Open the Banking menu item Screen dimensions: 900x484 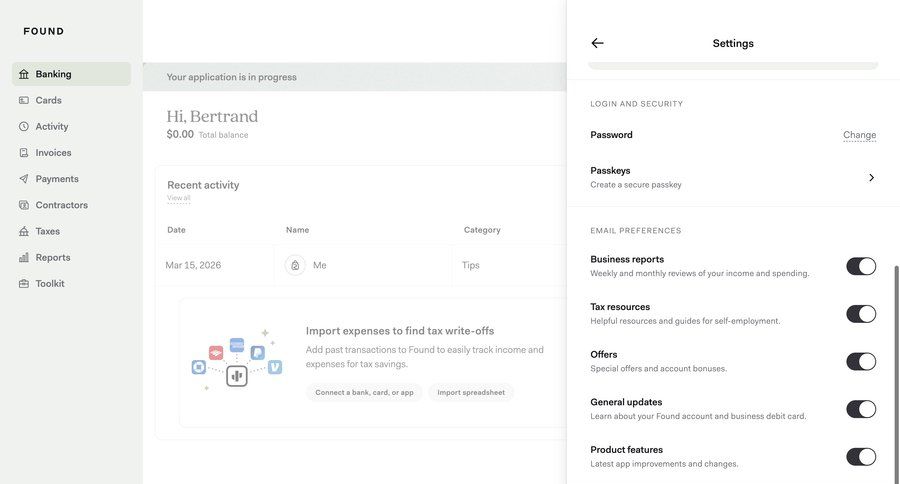71,74
